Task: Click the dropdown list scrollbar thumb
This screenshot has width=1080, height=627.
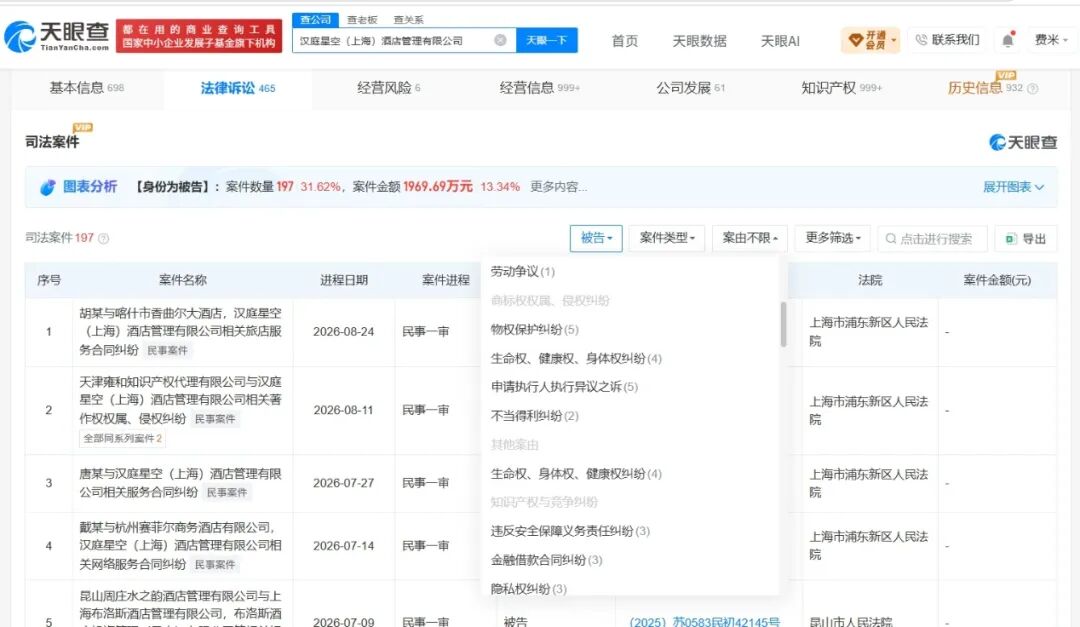Action: pyautogui.click(x=783, y=324)
